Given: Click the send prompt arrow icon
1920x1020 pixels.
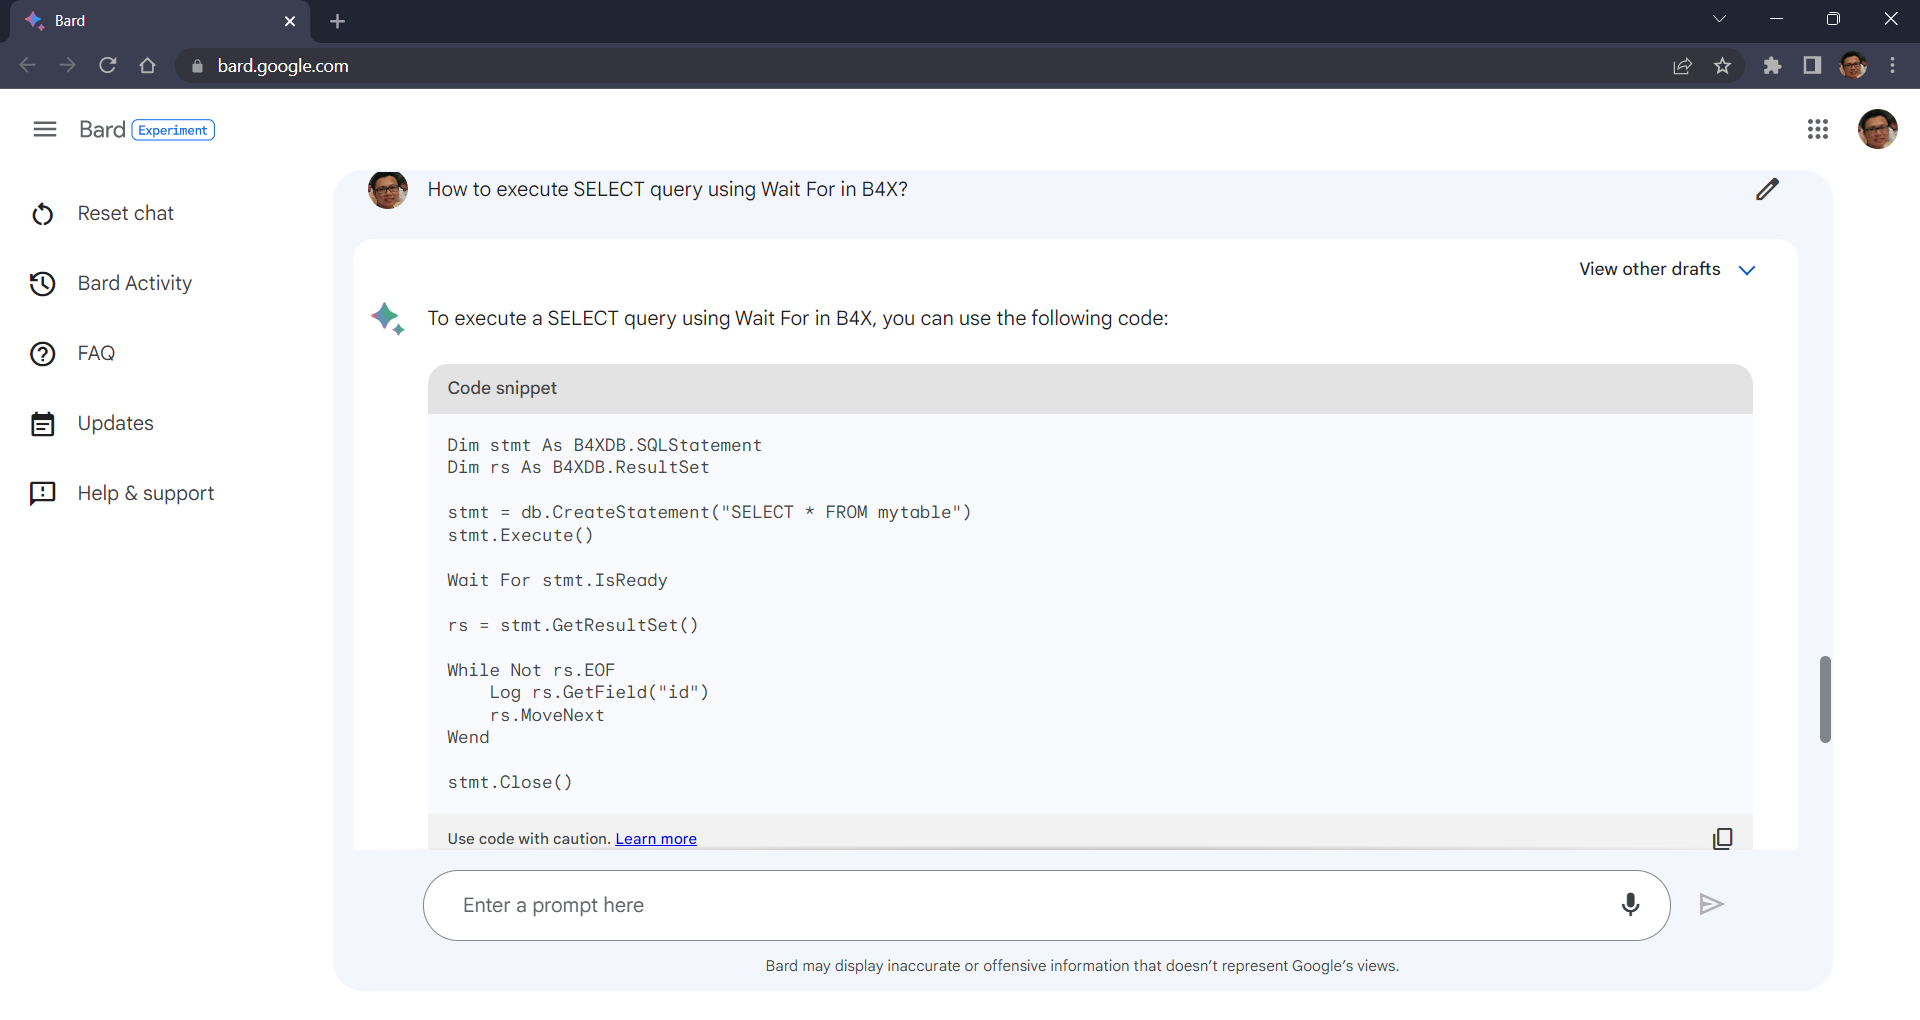Looking at the screenshot, I should point(1711,905).
